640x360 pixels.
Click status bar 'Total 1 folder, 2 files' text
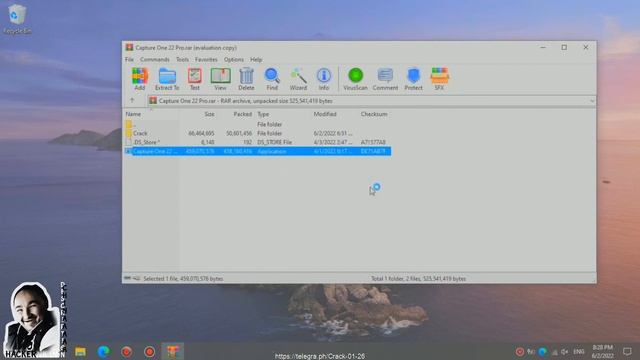tap(418, 279)
